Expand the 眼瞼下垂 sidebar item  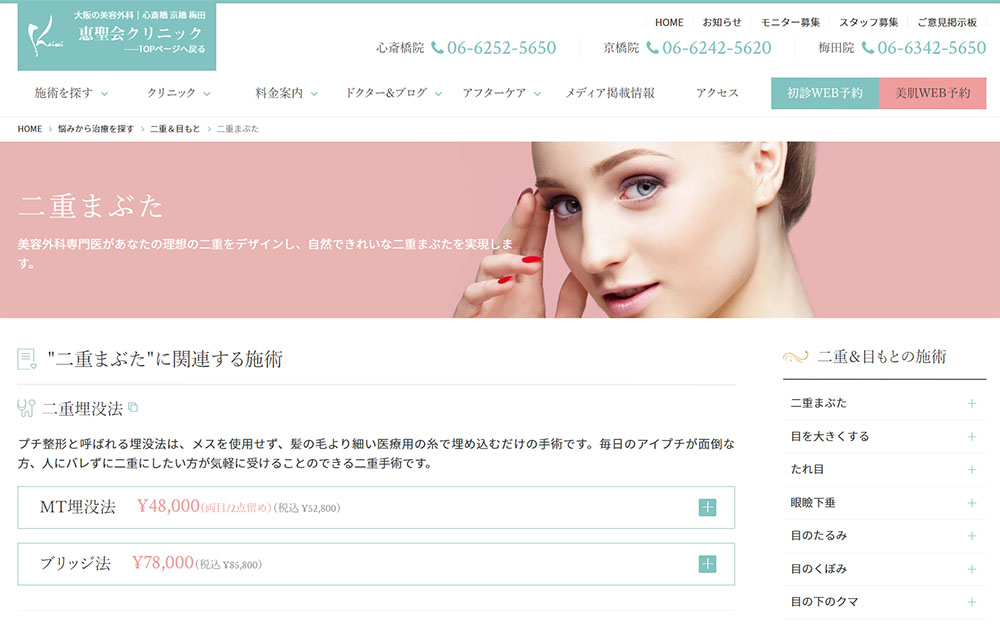pyautogui.click(x=971, y=503)
